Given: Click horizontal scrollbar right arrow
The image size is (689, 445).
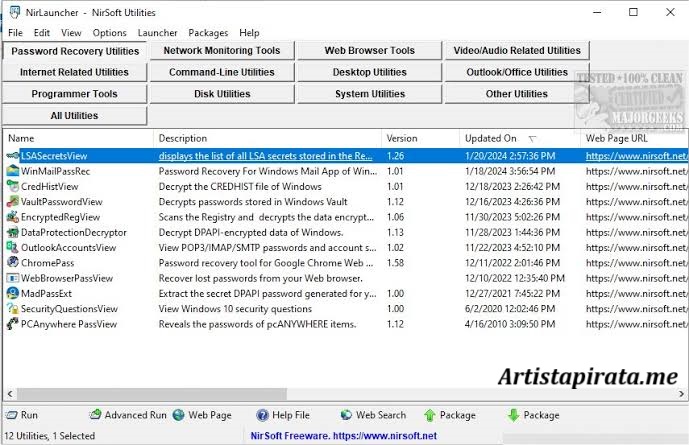Looking at the screenshot, I should 682,394.
